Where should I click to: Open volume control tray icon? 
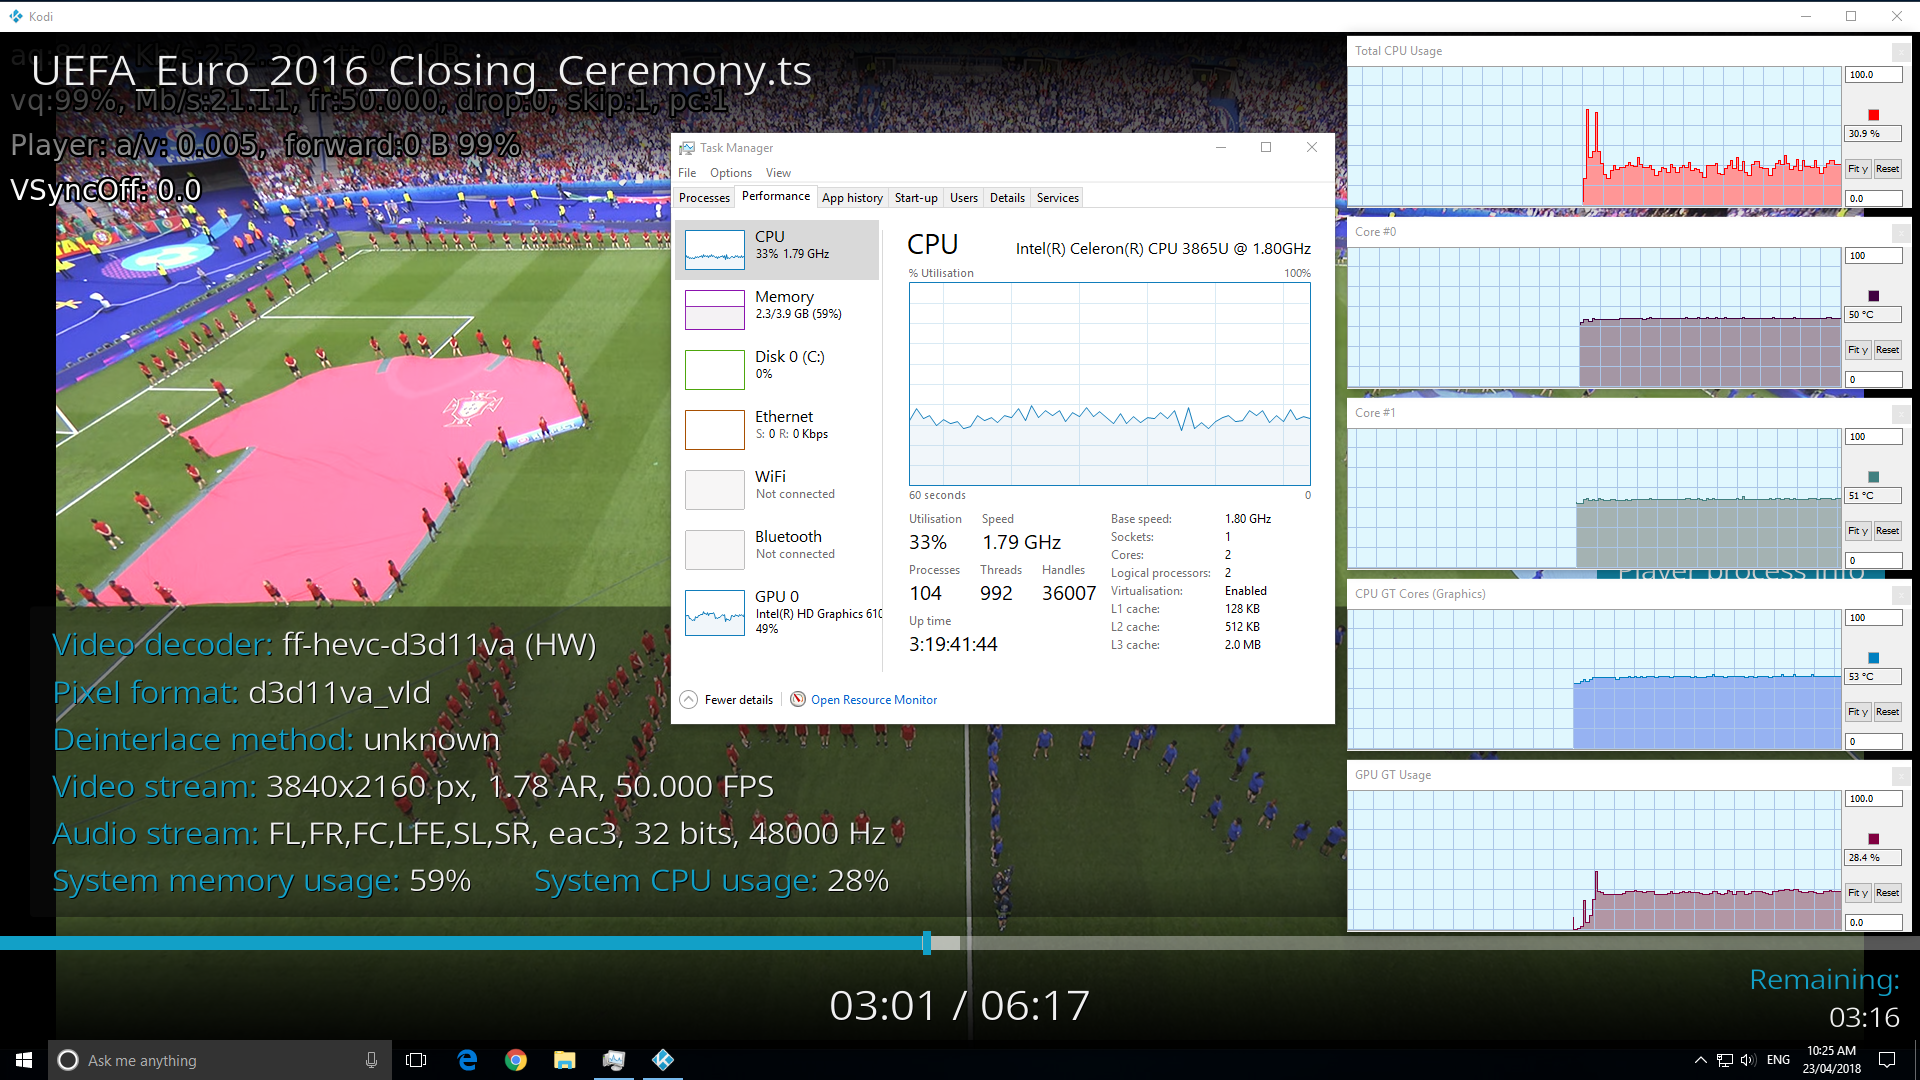tap(1748, 1060)
